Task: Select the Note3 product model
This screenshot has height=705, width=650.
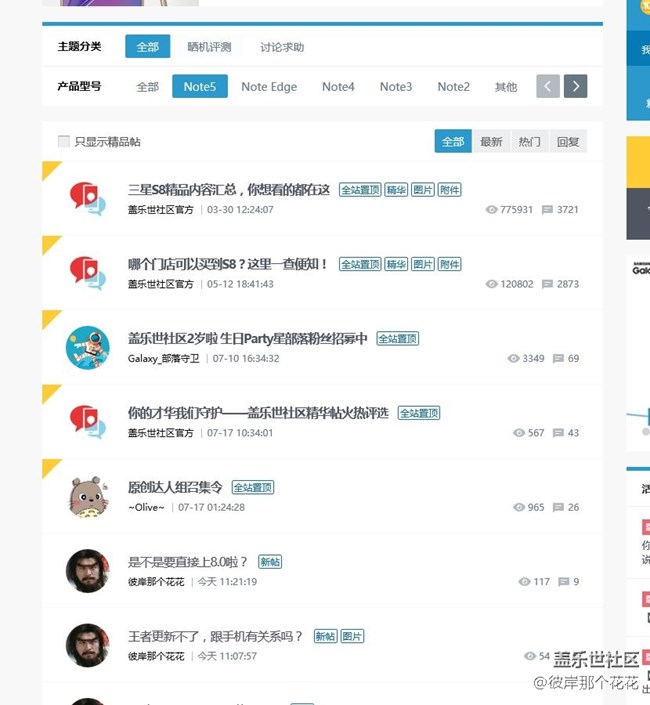Action: click(x=396, y=86)
